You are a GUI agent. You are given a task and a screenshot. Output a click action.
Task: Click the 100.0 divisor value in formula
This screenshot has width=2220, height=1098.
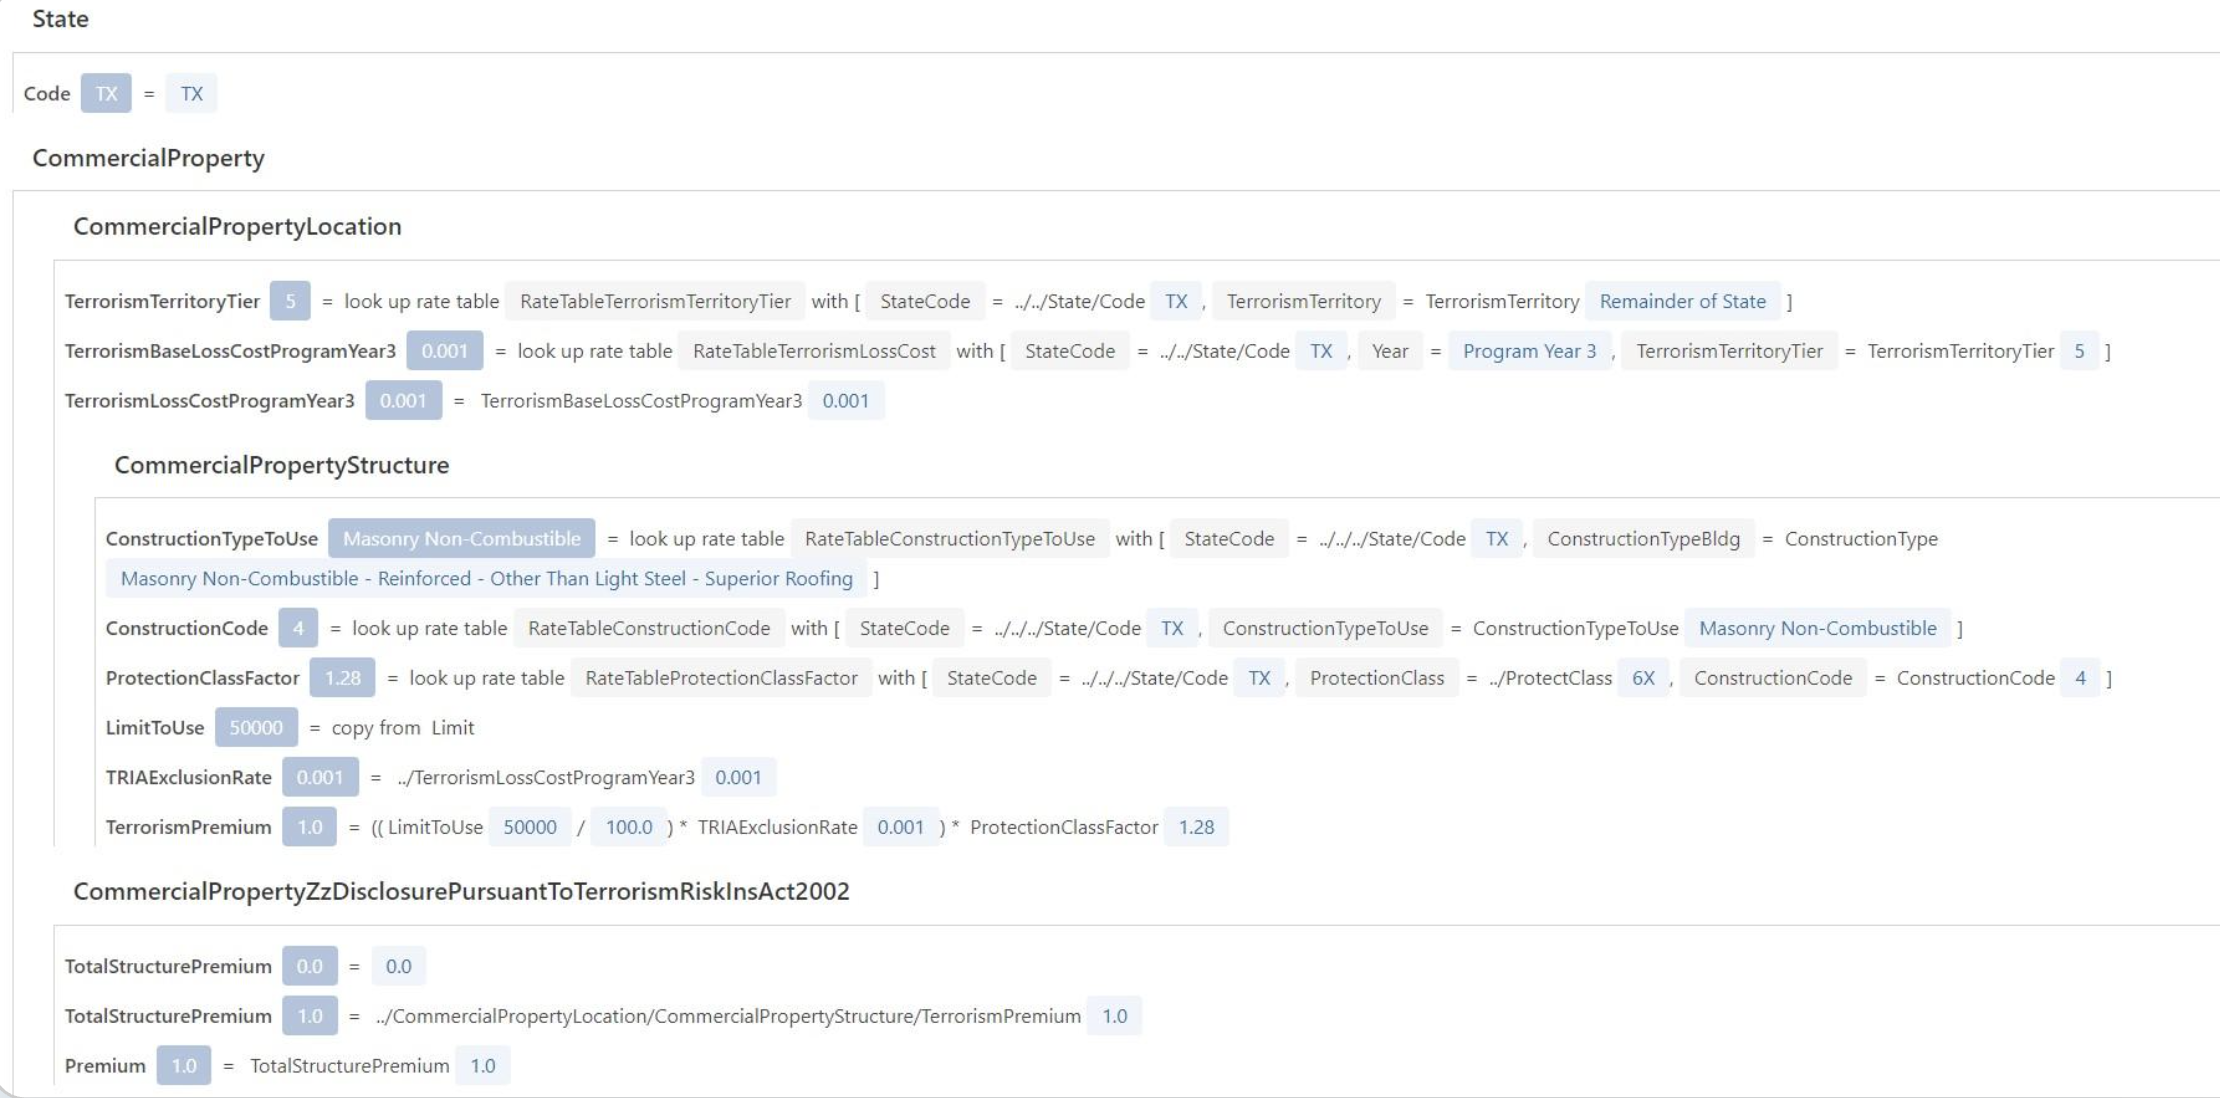(629, 828)
